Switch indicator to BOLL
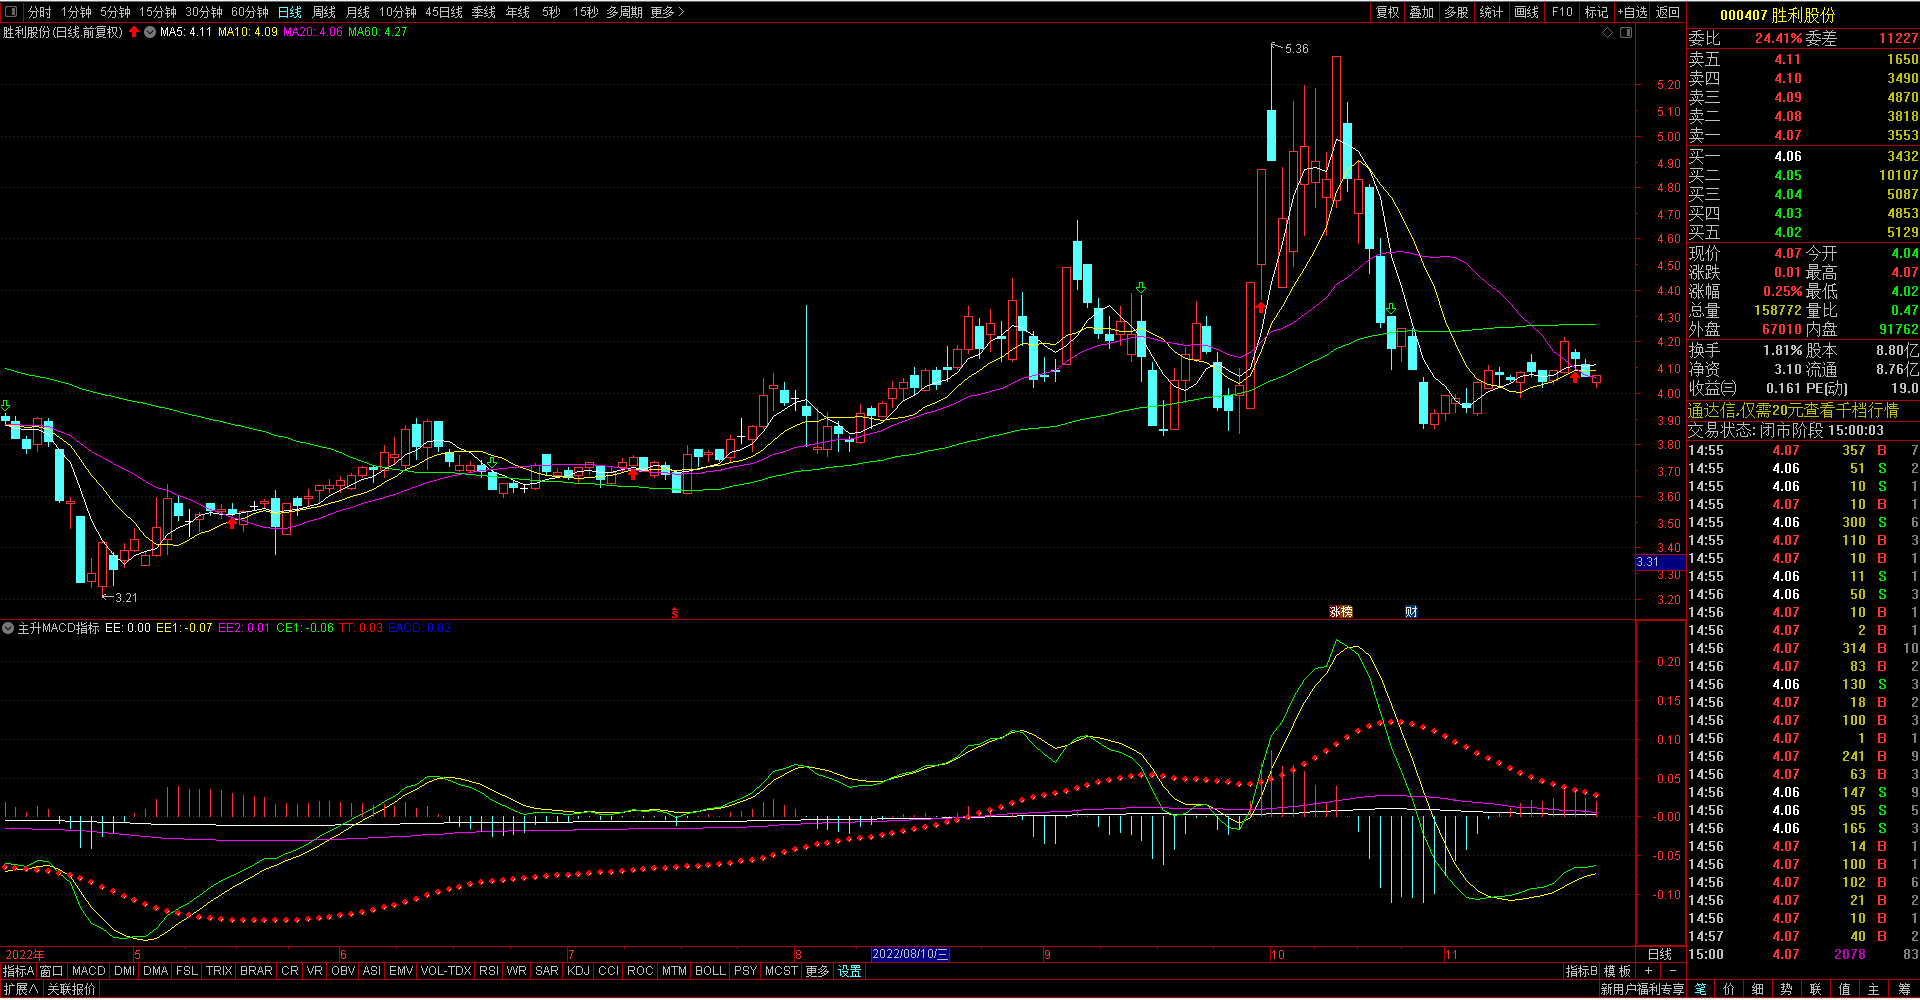 710,971
